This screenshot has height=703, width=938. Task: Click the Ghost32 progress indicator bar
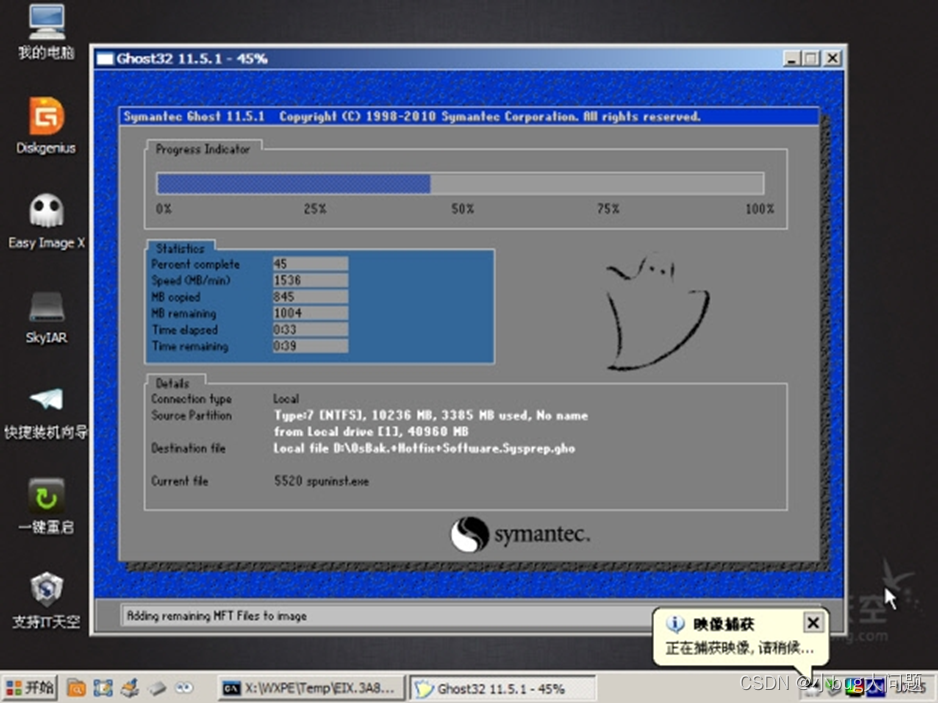(460, 183)
